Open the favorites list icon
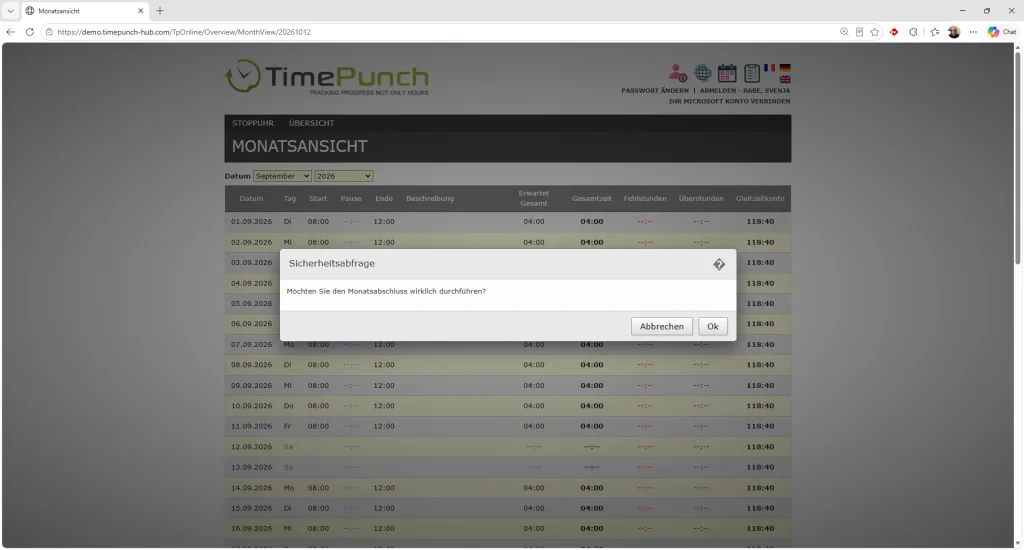This screenshot has height=550, width=1024. 935,31
